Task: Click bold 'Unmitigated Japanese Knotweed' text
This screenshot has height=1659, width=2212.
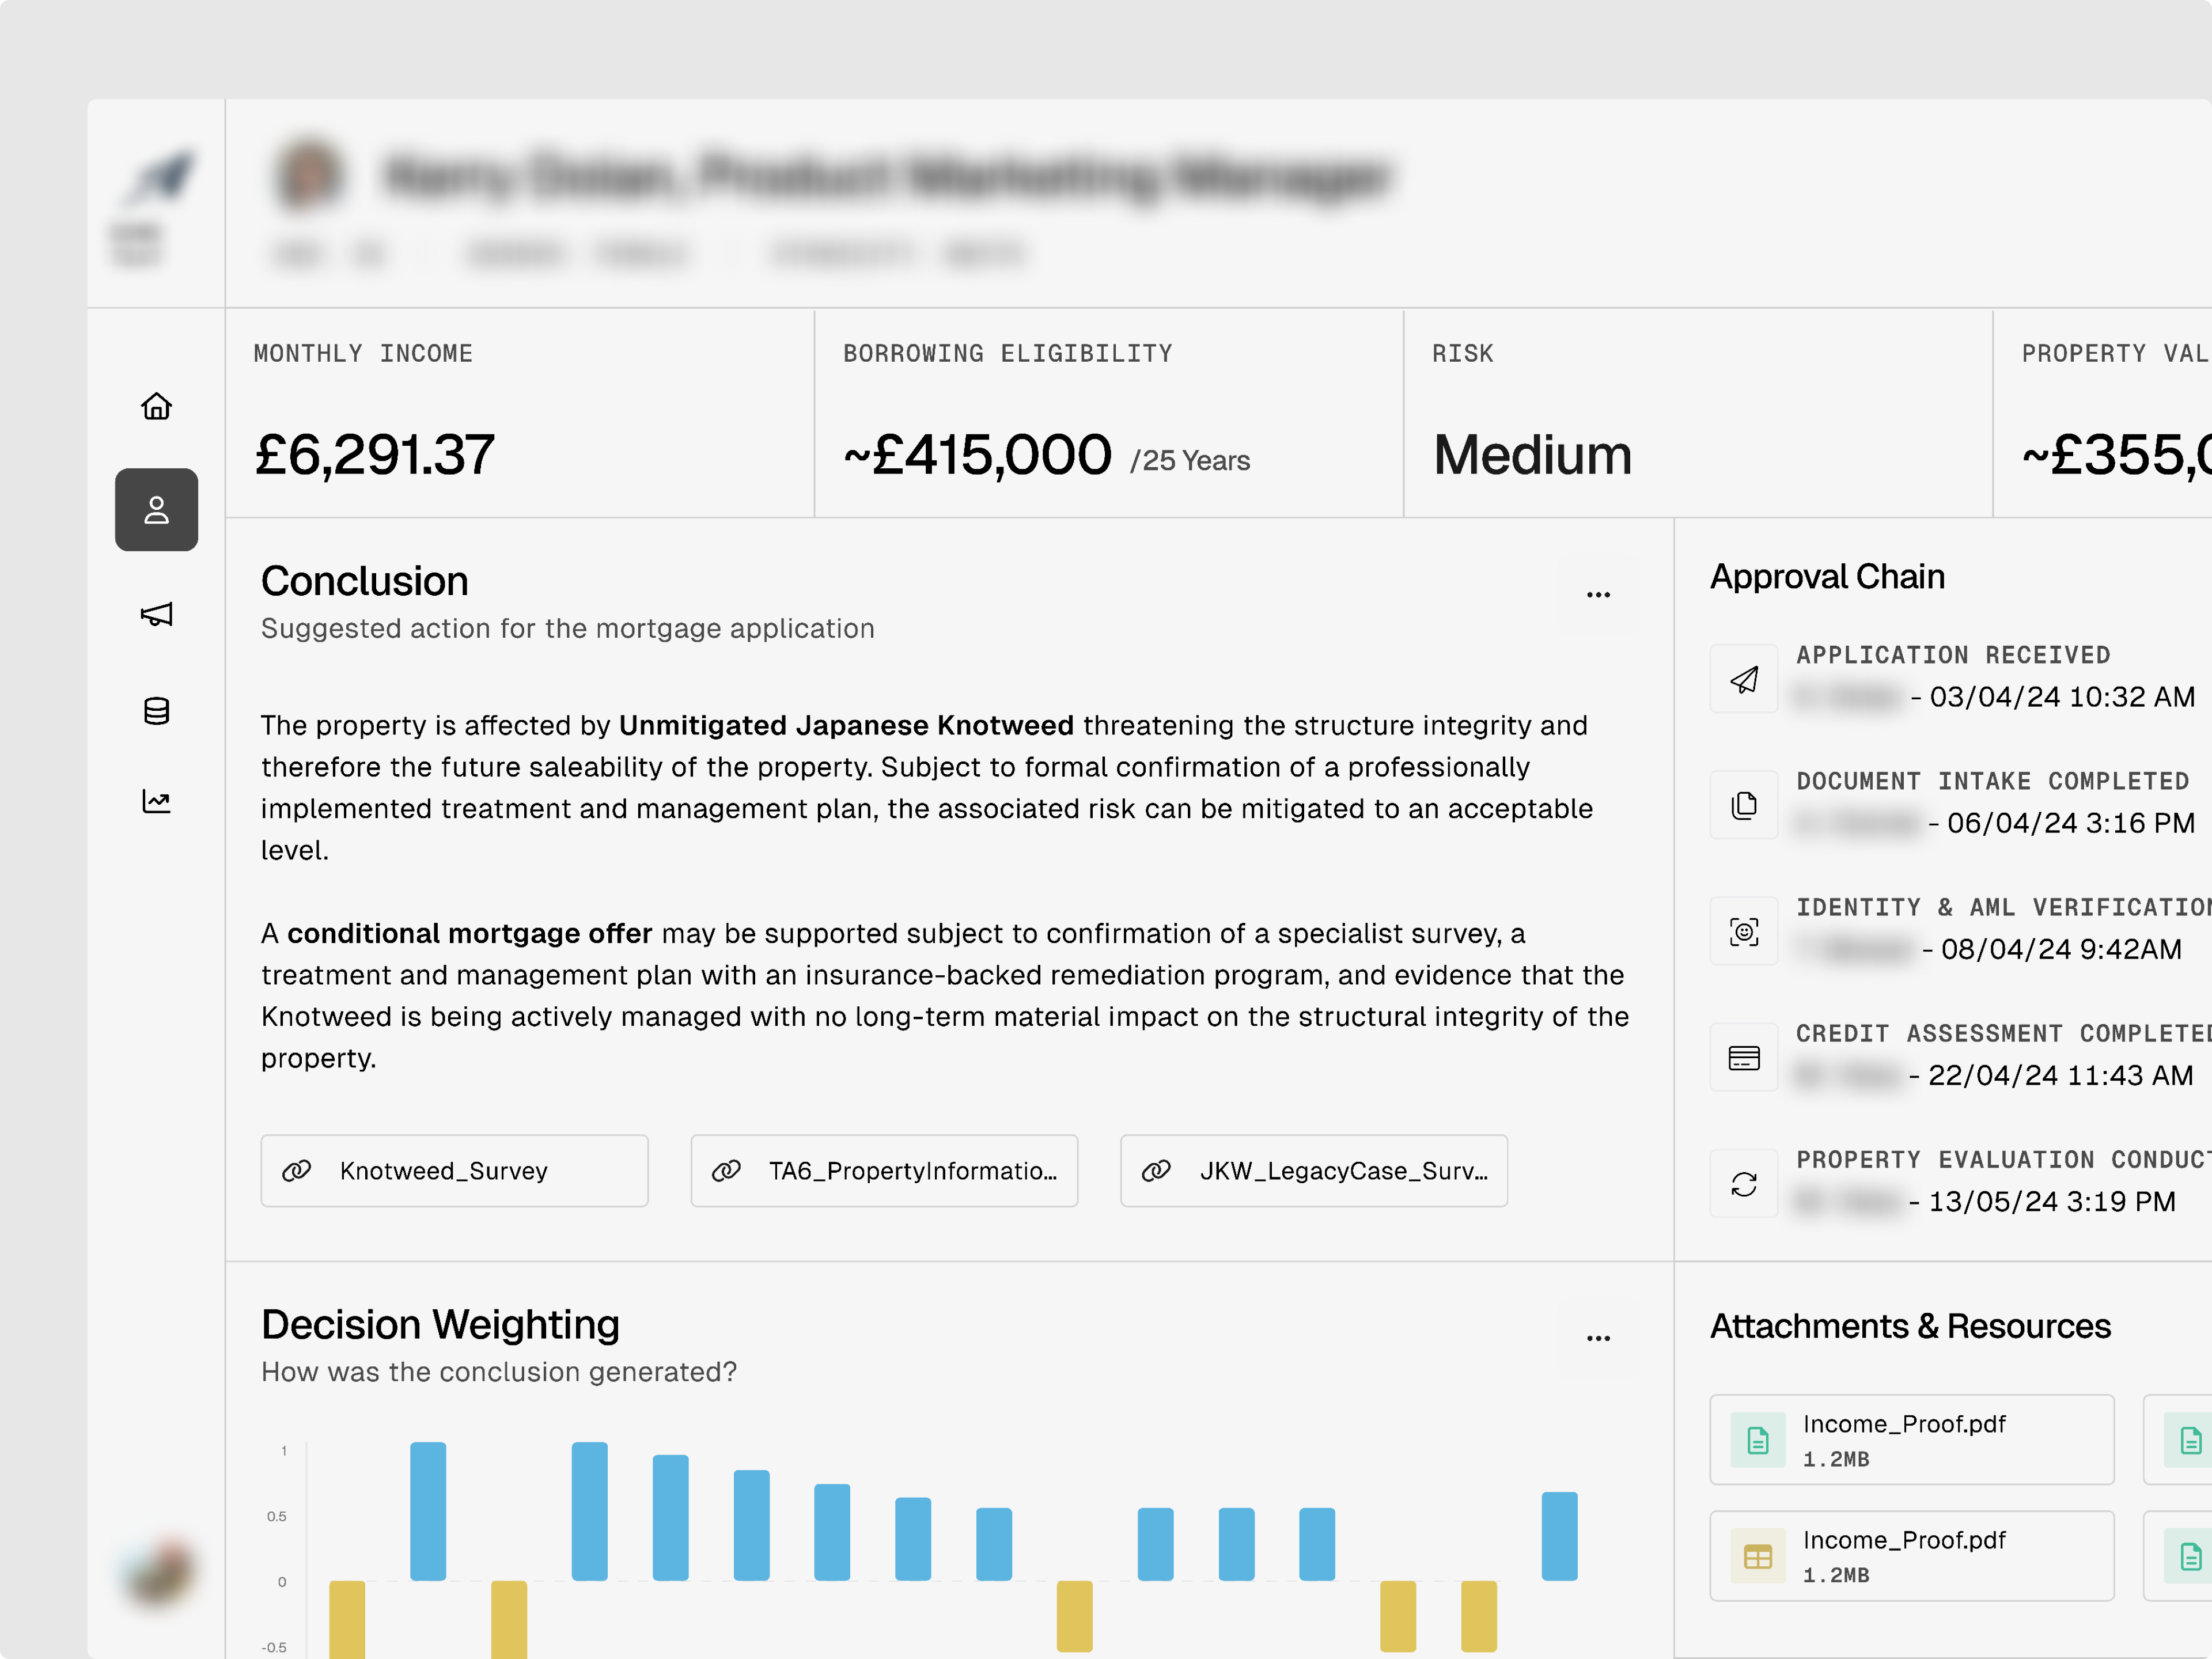Action: pos(846,725)
